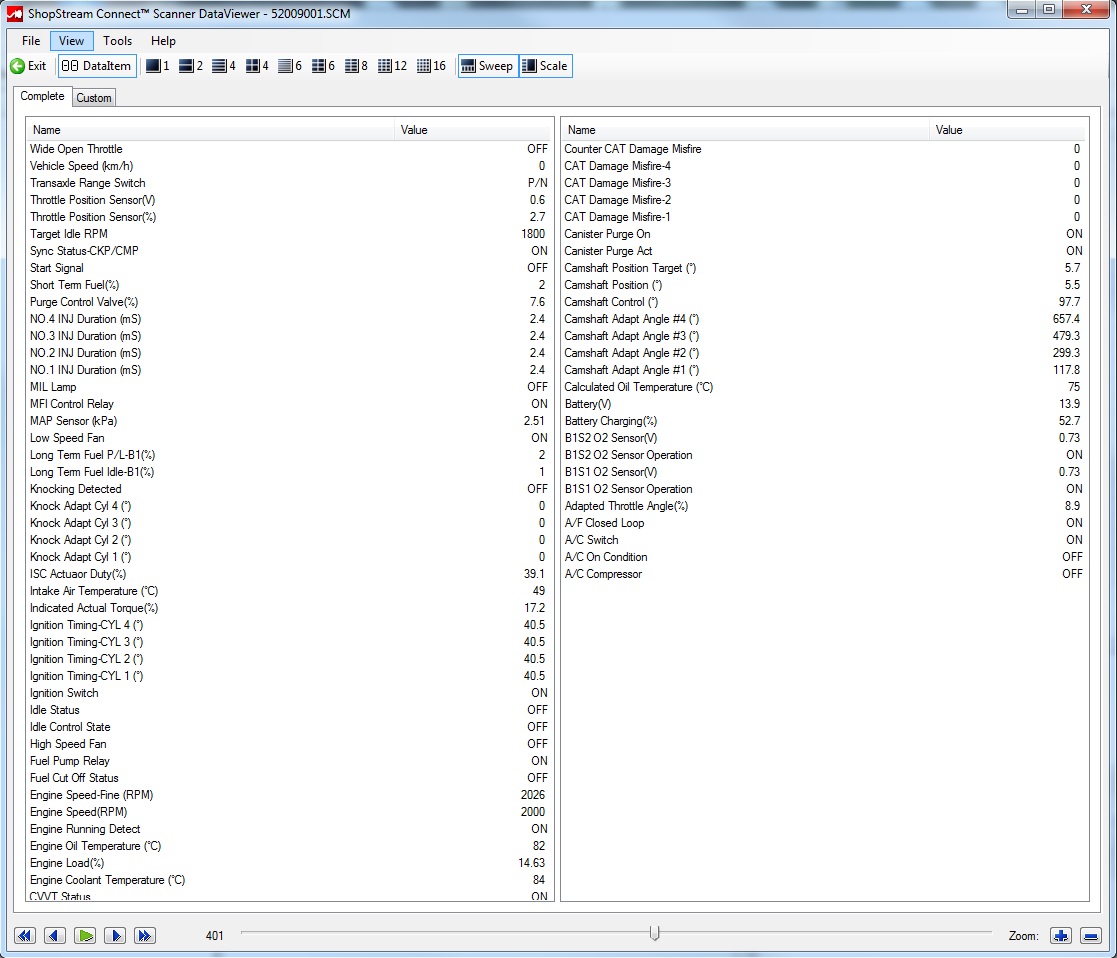Select the A/F Closed Loop row
Viewport: 1117px width, 958px height.
824,523
